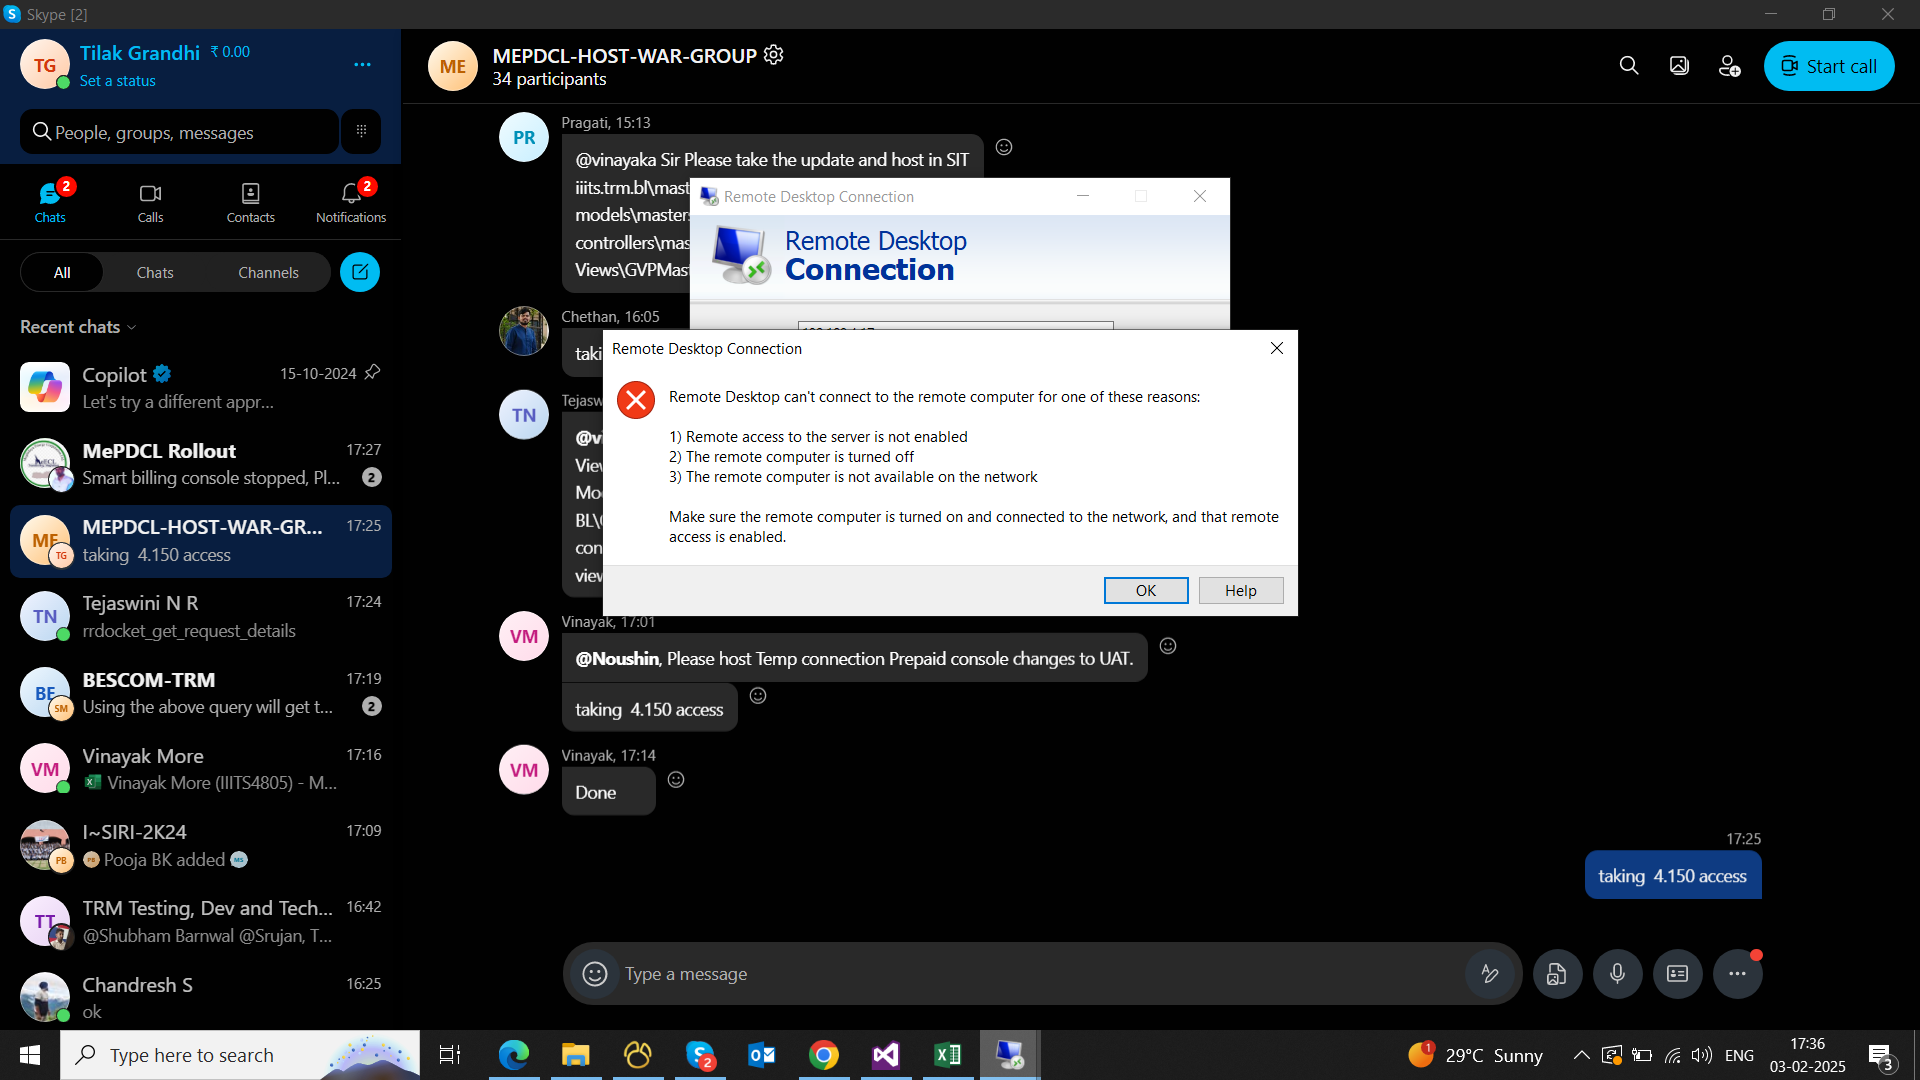Viewport: 1920px width, 1080px height.
Task: Open Visual Studio from taskbar
Action: click(886, 1055)
